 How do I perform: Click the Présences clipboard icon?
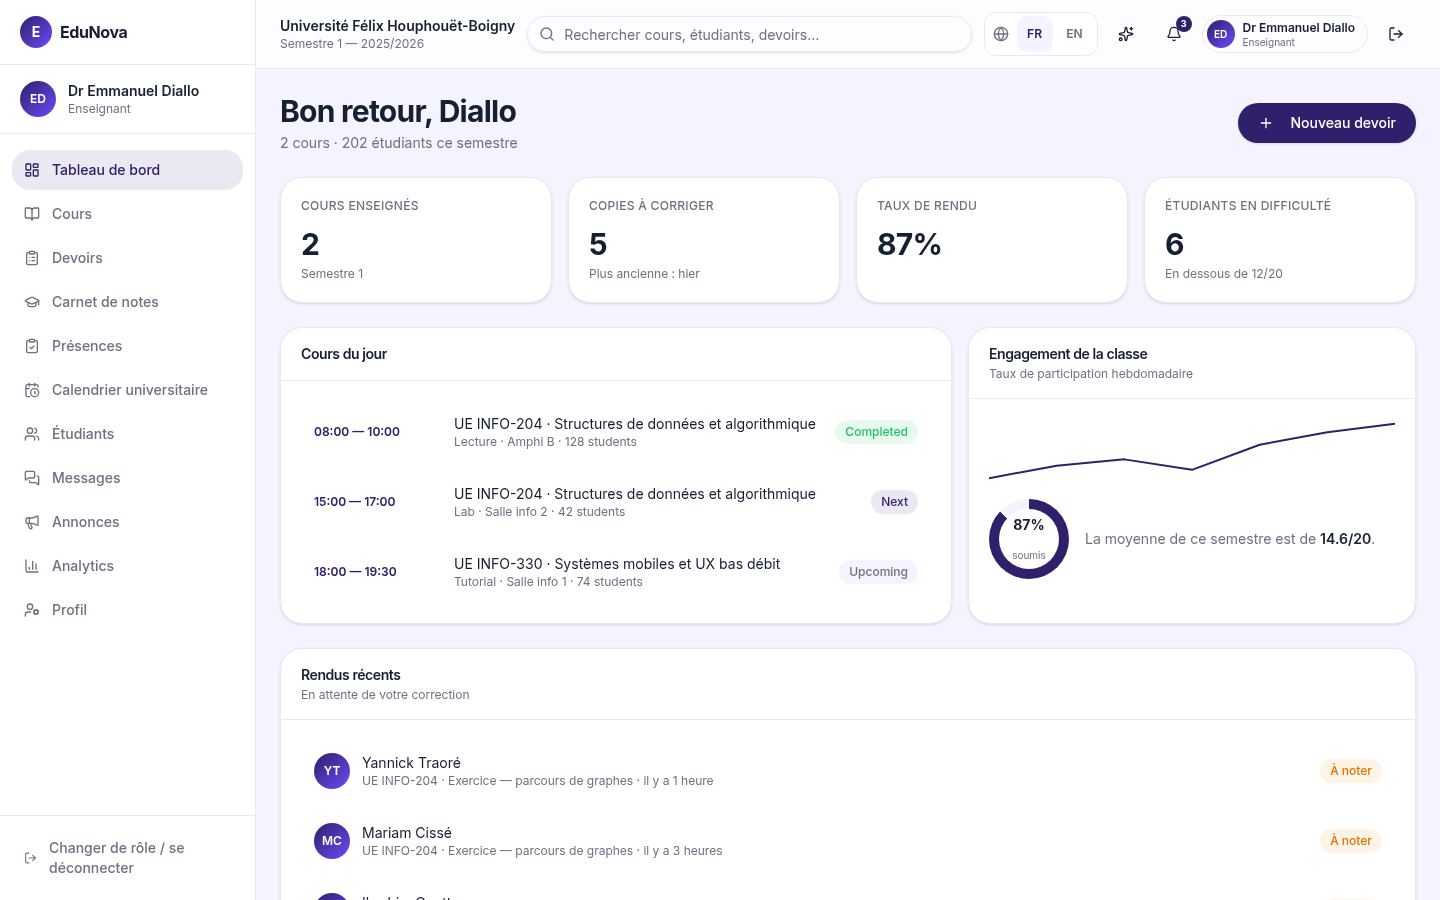coord(32,346)
